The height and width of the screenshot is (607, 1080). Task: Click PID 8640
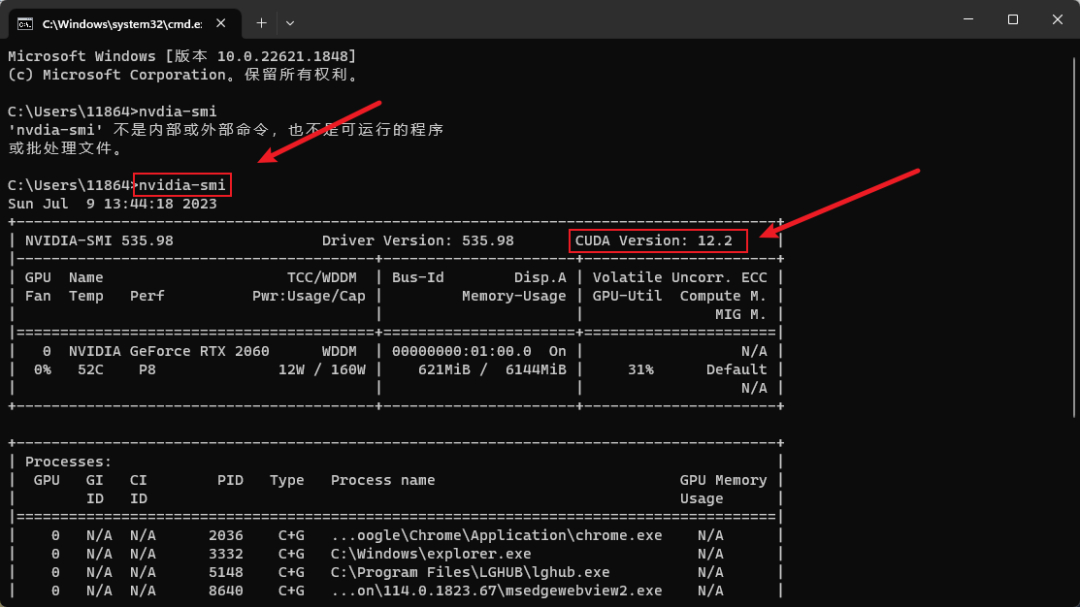click(x=226, y=590)
